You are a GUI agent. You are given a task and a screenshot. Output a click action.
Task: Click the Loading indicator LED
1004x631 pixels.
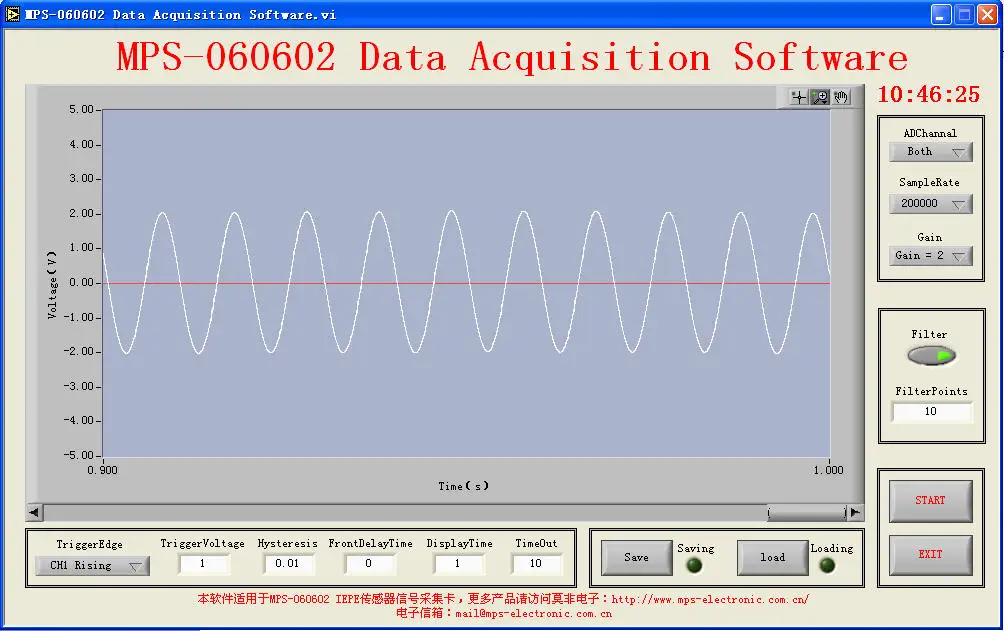click(827, 565)
